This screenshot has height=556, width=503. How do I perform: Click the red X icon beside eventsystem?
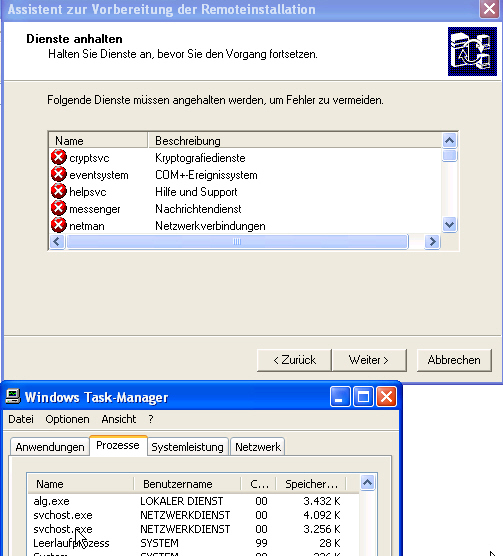pyautogui.click(x=59, y=174)
